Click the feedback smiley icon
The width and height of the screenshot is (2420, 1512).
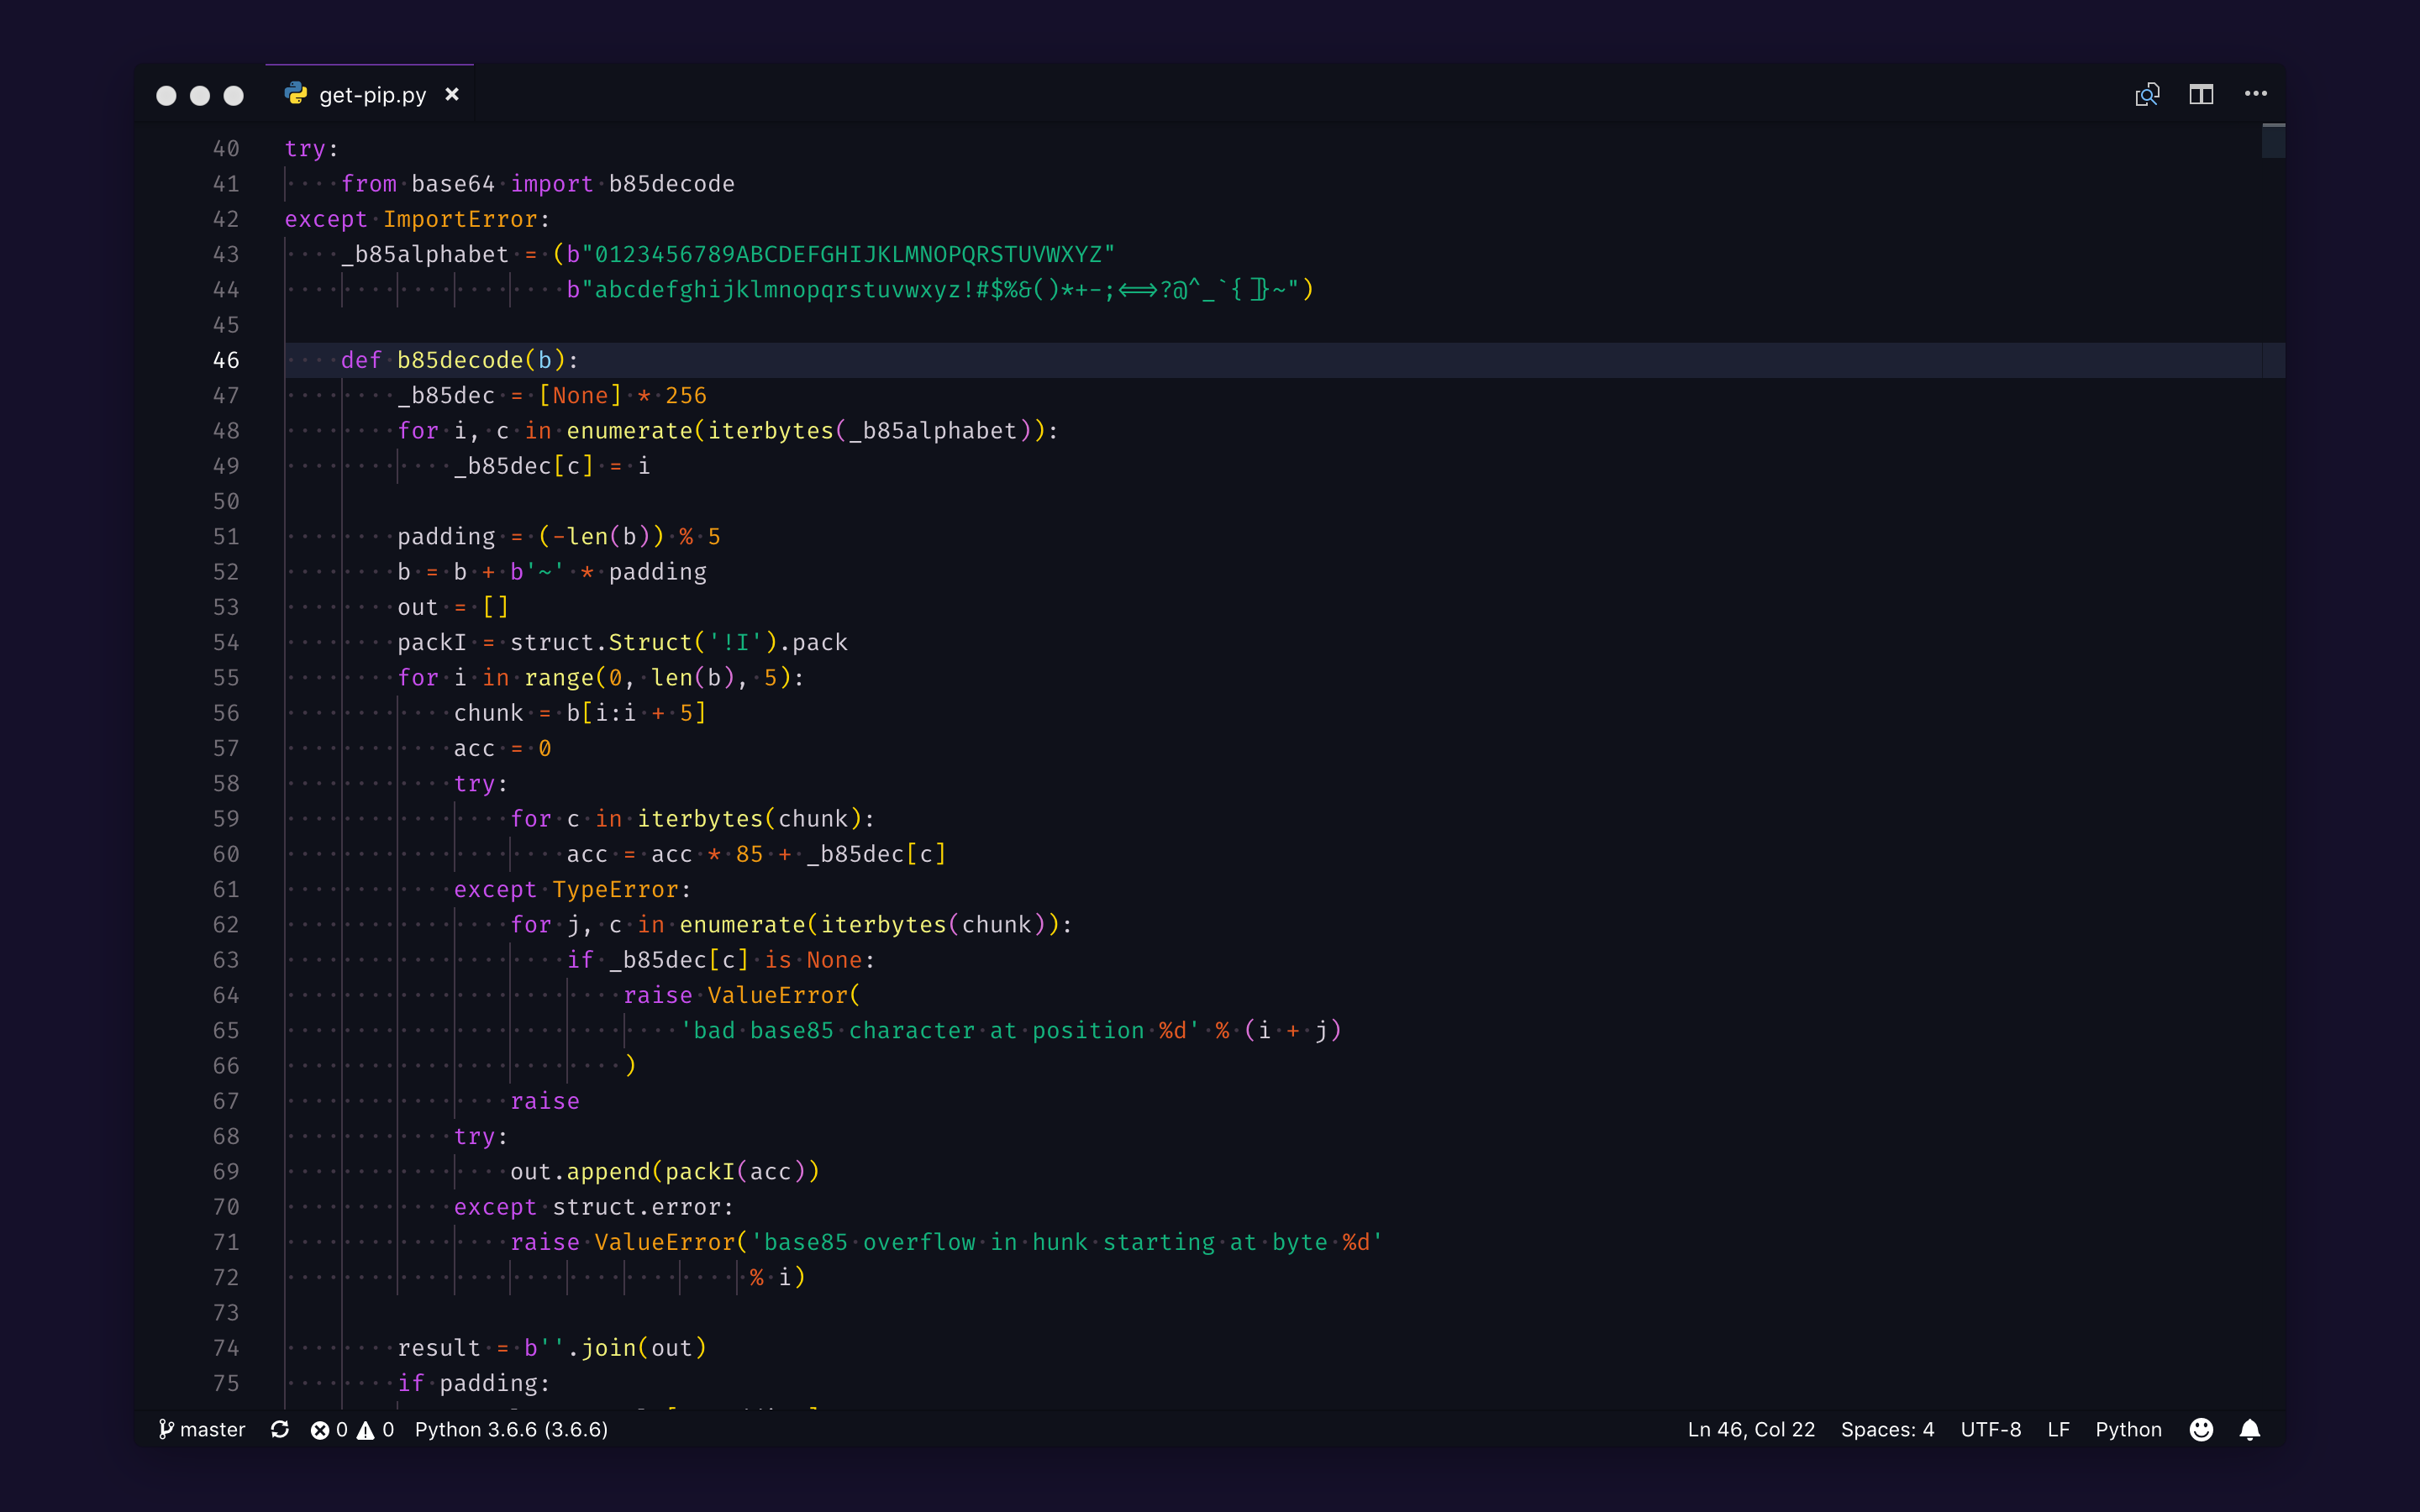click(x=2201, y=1429)
